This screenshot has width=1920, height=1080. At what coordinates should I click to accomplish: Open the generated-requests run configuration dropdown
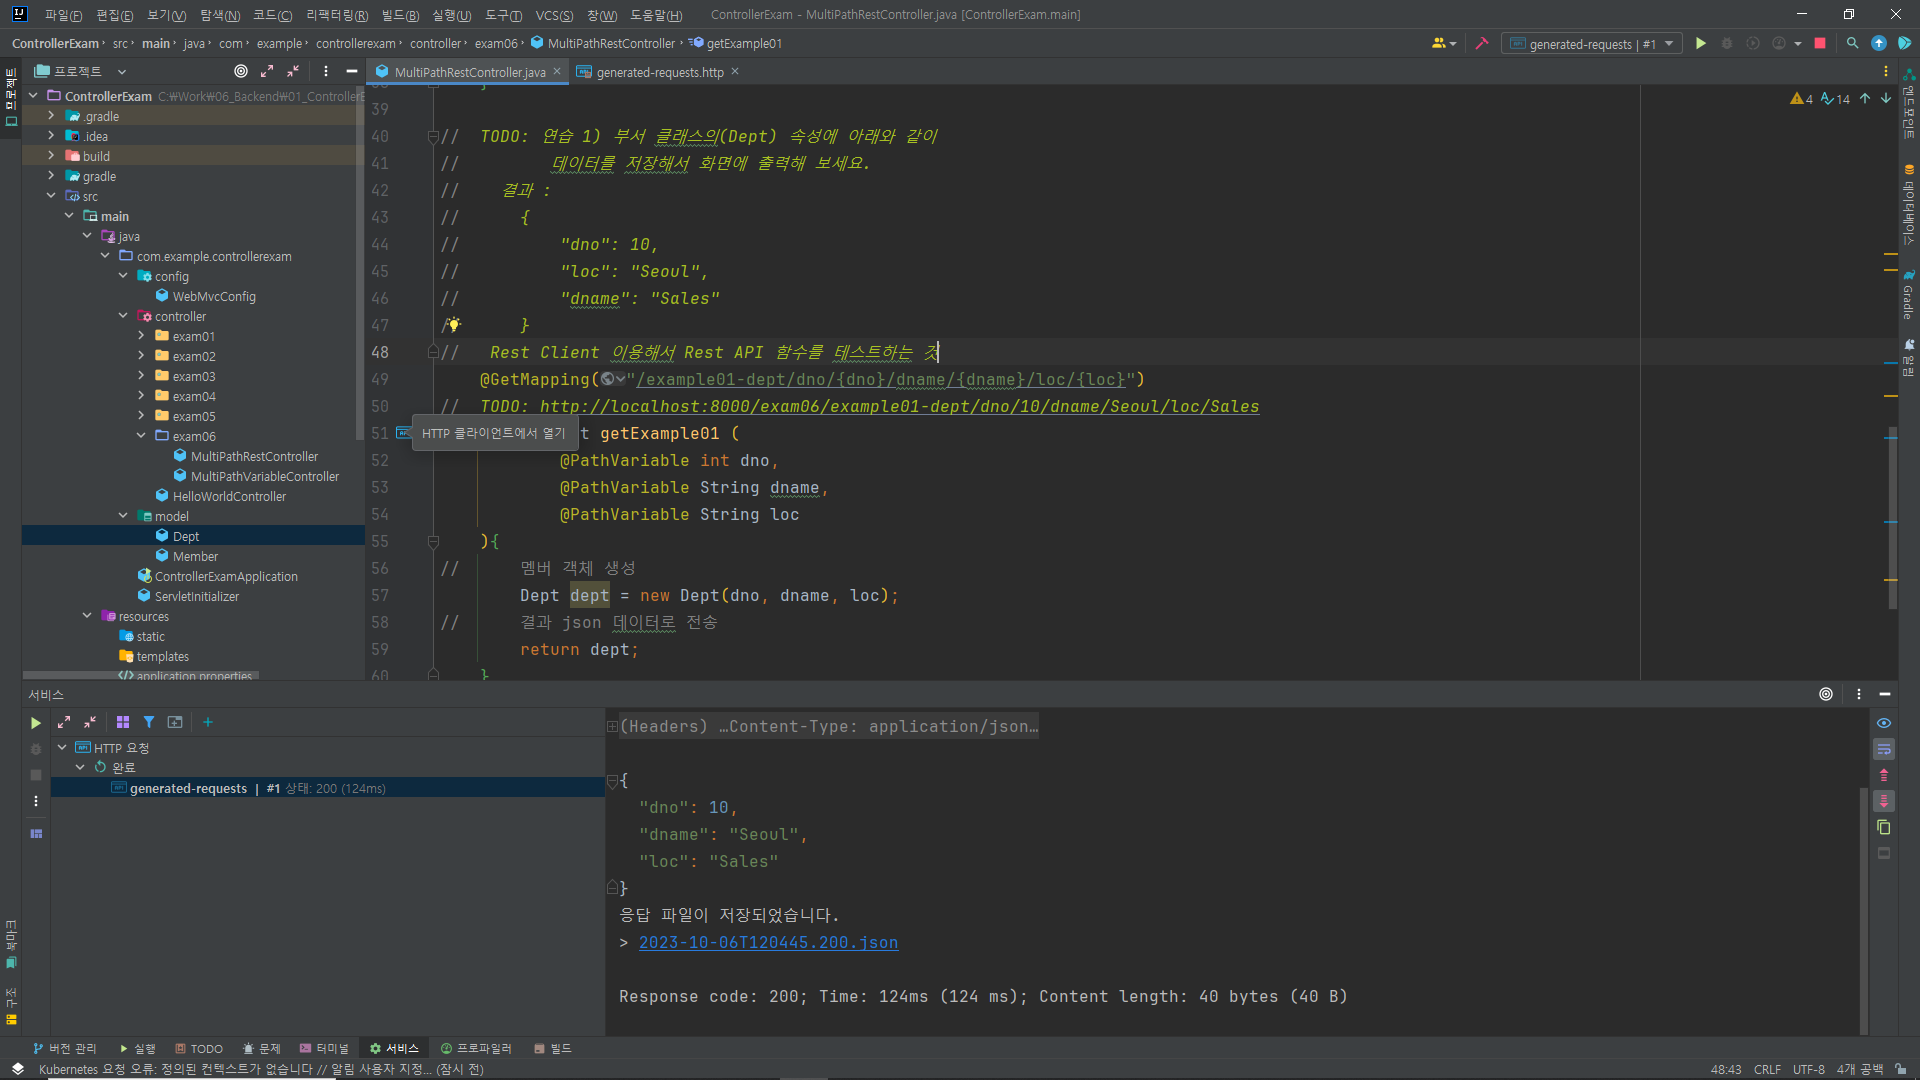click(x=1669, y=43)
